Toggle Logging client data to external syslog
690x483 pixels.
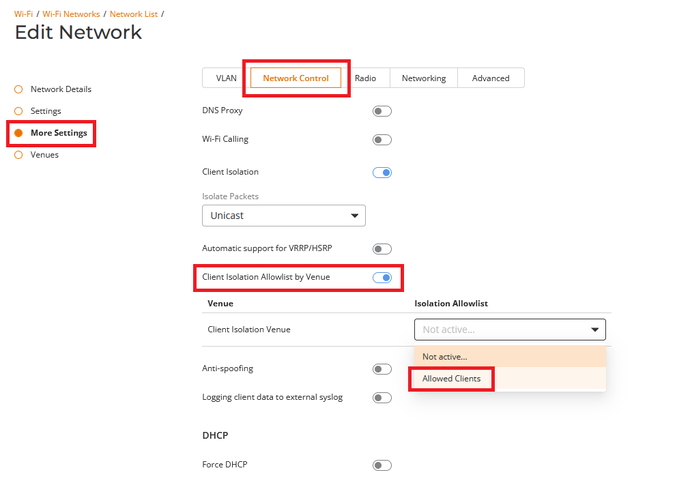tap(382, 398)
